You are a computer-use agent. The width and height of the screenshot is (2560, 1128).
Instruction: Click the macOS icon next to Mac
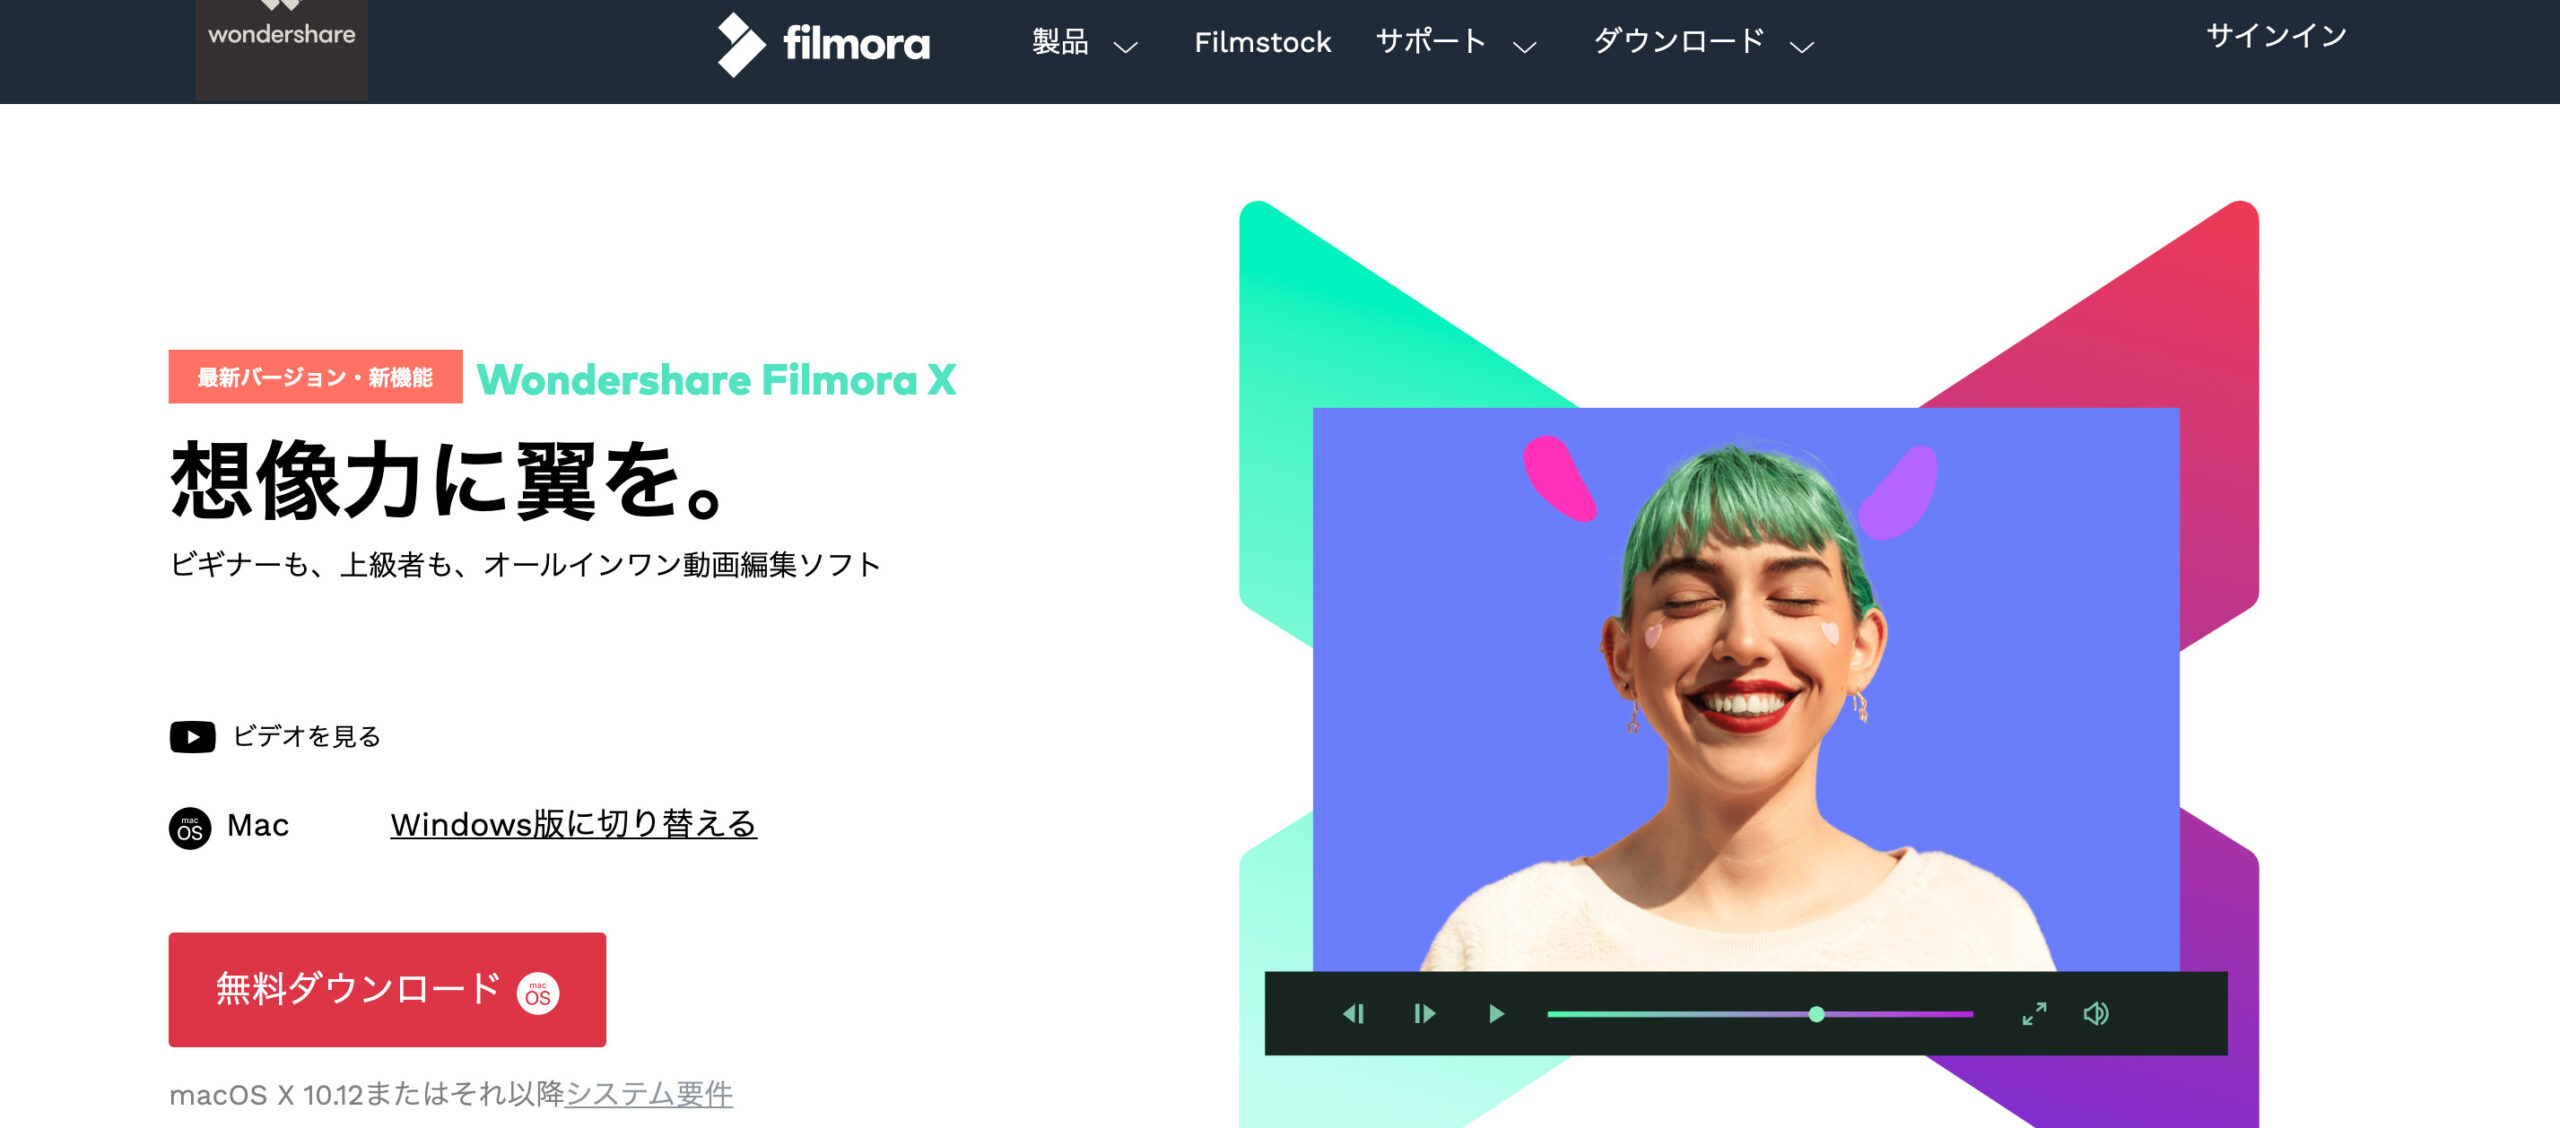pyautogui.click(x=190, y=828)
